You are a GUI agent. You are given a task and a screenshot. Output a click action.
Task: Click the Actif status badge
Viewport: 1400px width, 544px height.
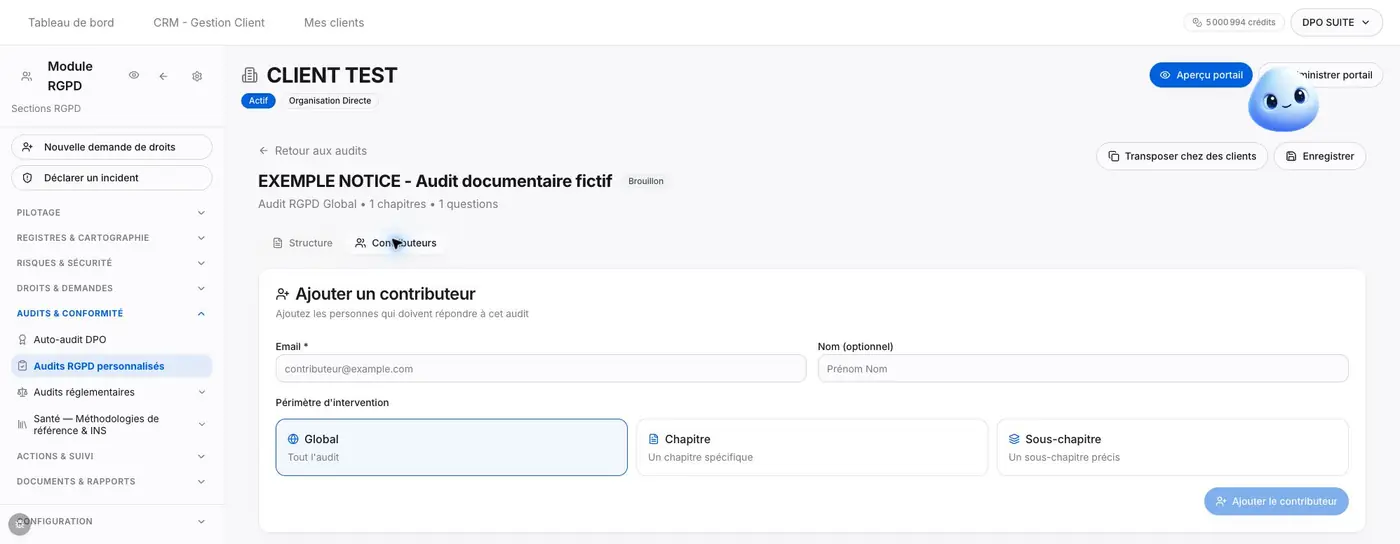(x=258, y=101)
